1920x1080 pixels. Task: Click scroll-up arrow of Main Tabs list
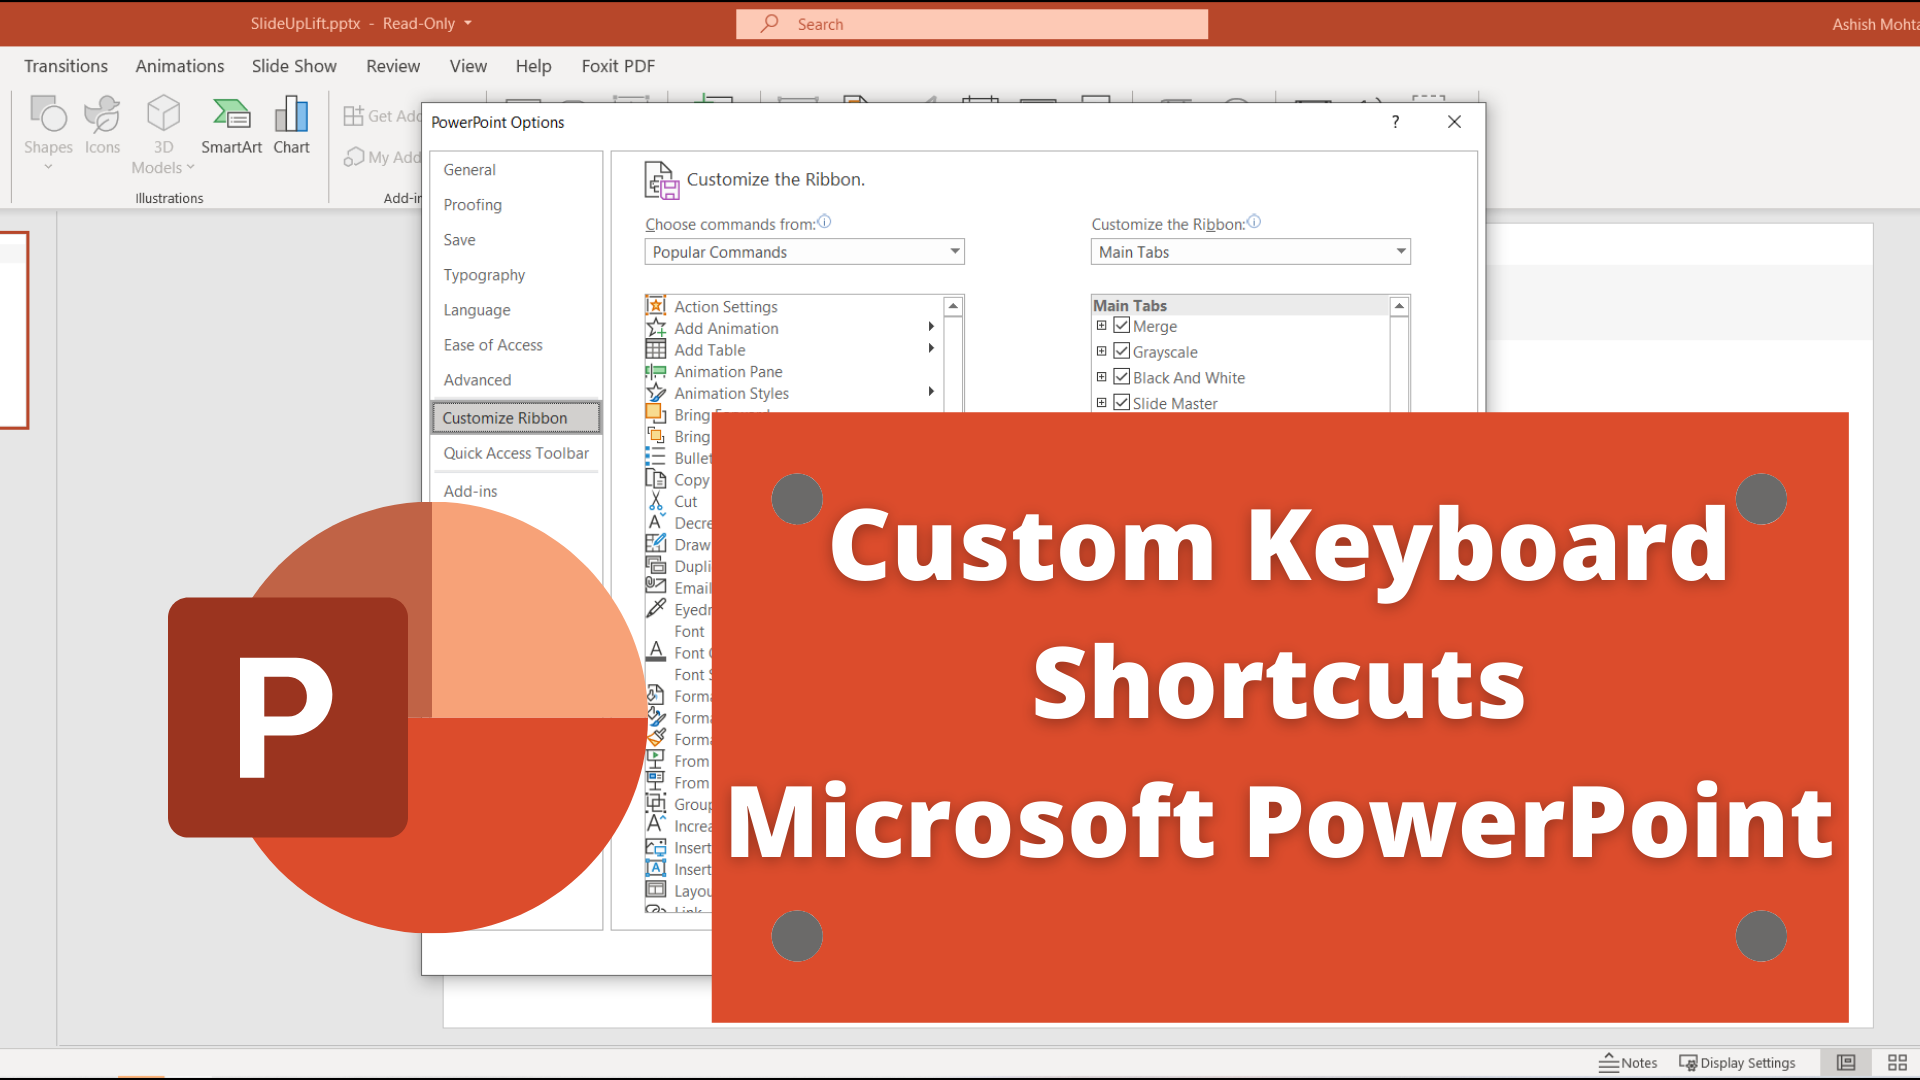pyautogui.click(x=1399, y=306)
